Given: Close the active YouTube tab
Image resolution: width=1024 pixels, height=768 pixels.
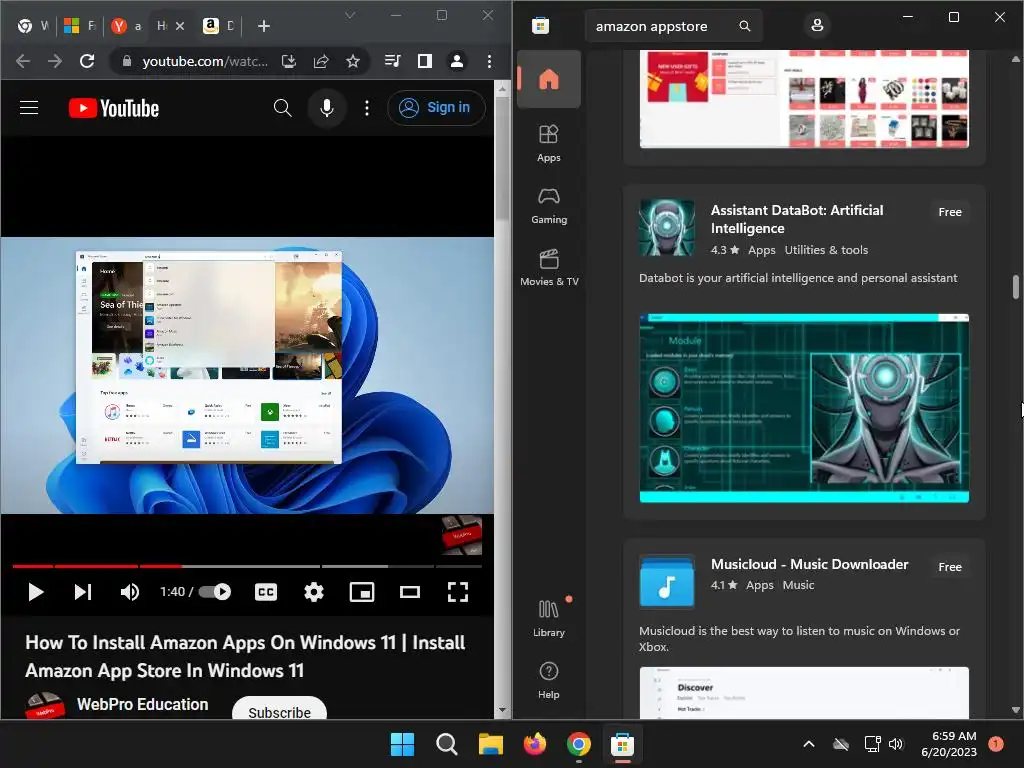Looking at the screenshot, I should point(180,26).
